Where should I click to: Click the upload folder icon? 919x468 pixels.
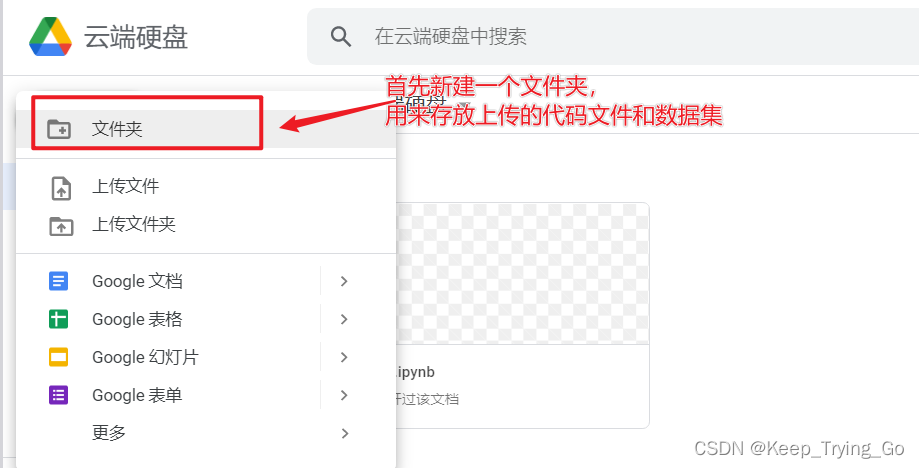61,226
